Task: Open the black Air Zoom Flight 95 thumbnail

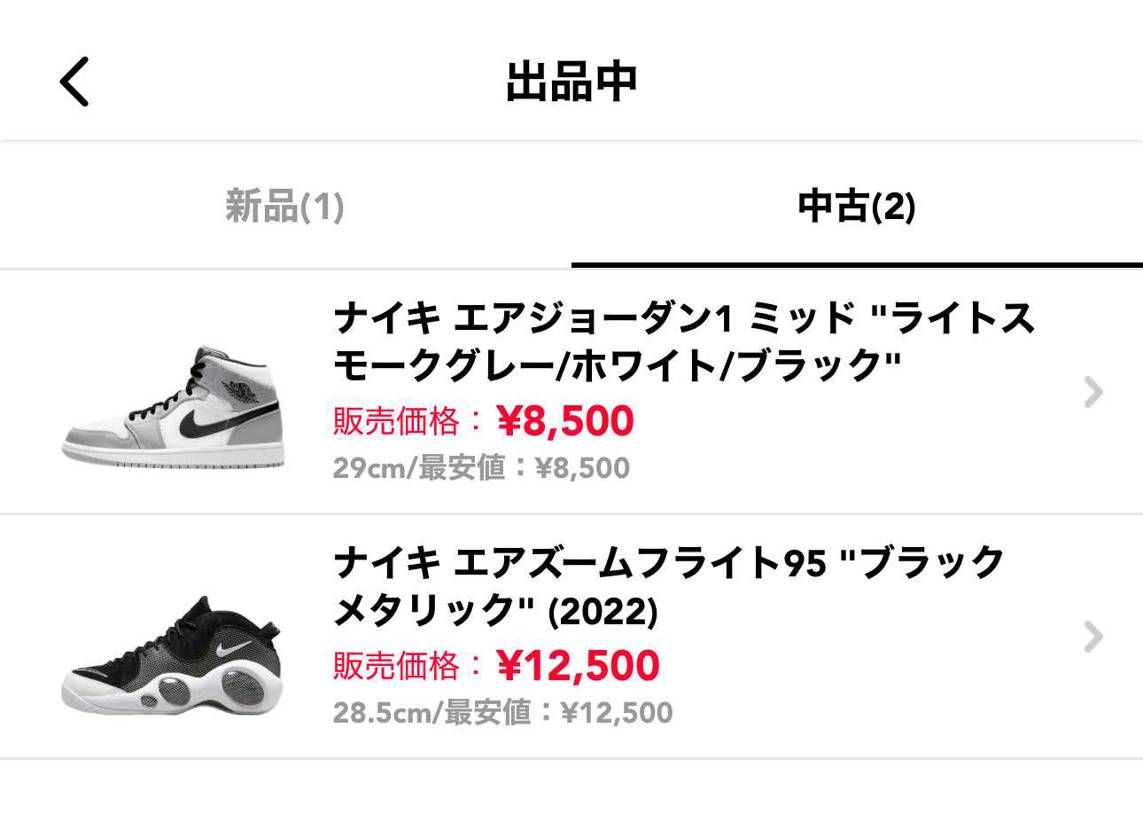Action: (x=172, y=655)
